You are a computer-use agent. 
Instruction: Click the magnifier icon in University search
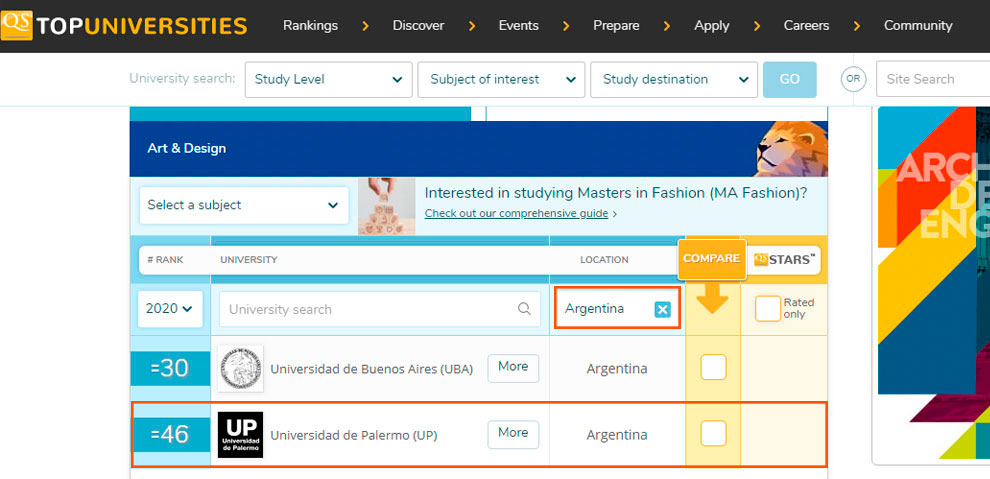tap(524, 309)
